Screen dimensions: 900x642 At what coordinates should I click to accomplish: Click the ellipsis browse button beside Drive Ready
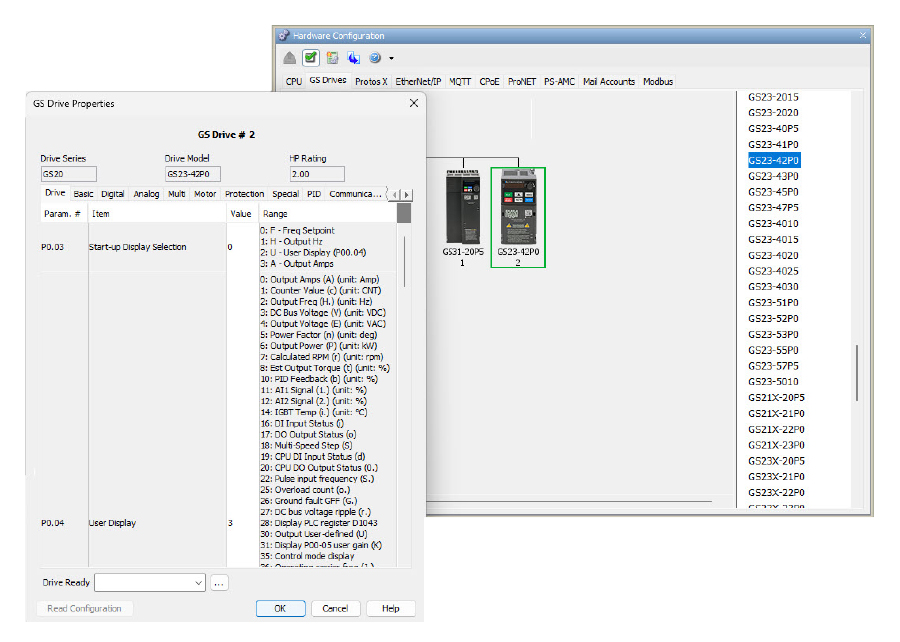pos(219,582)
